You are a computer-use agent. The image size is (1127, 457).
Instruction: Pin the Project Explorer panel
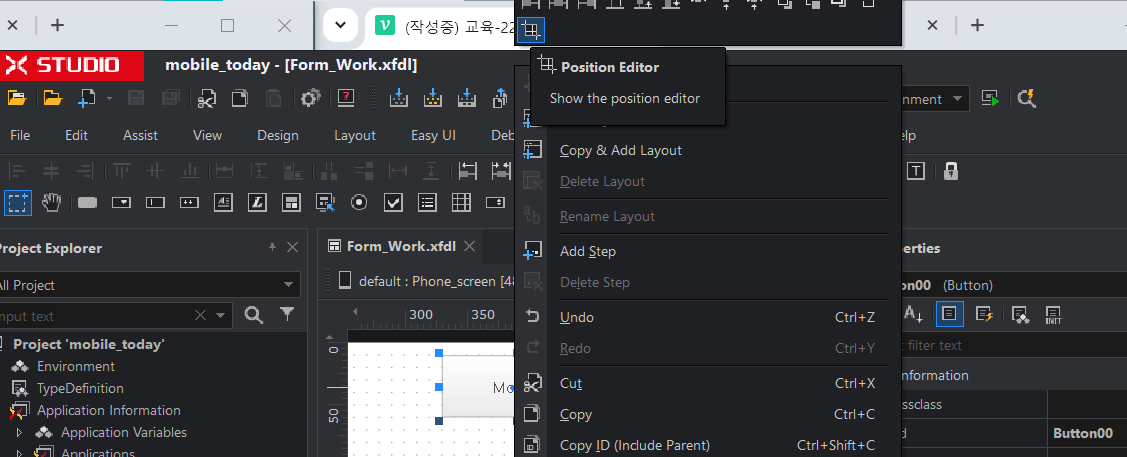click(x=272, y=247)
